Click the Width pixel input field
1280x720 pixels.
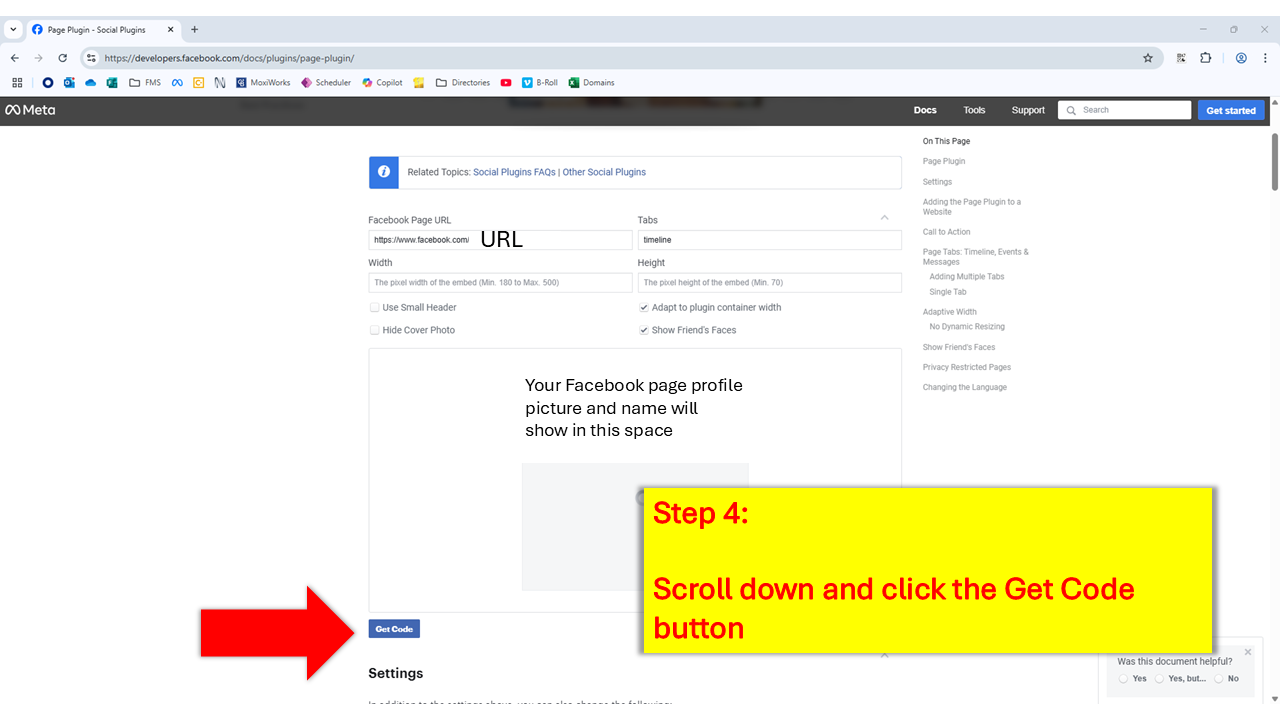(x=500, y=283)
